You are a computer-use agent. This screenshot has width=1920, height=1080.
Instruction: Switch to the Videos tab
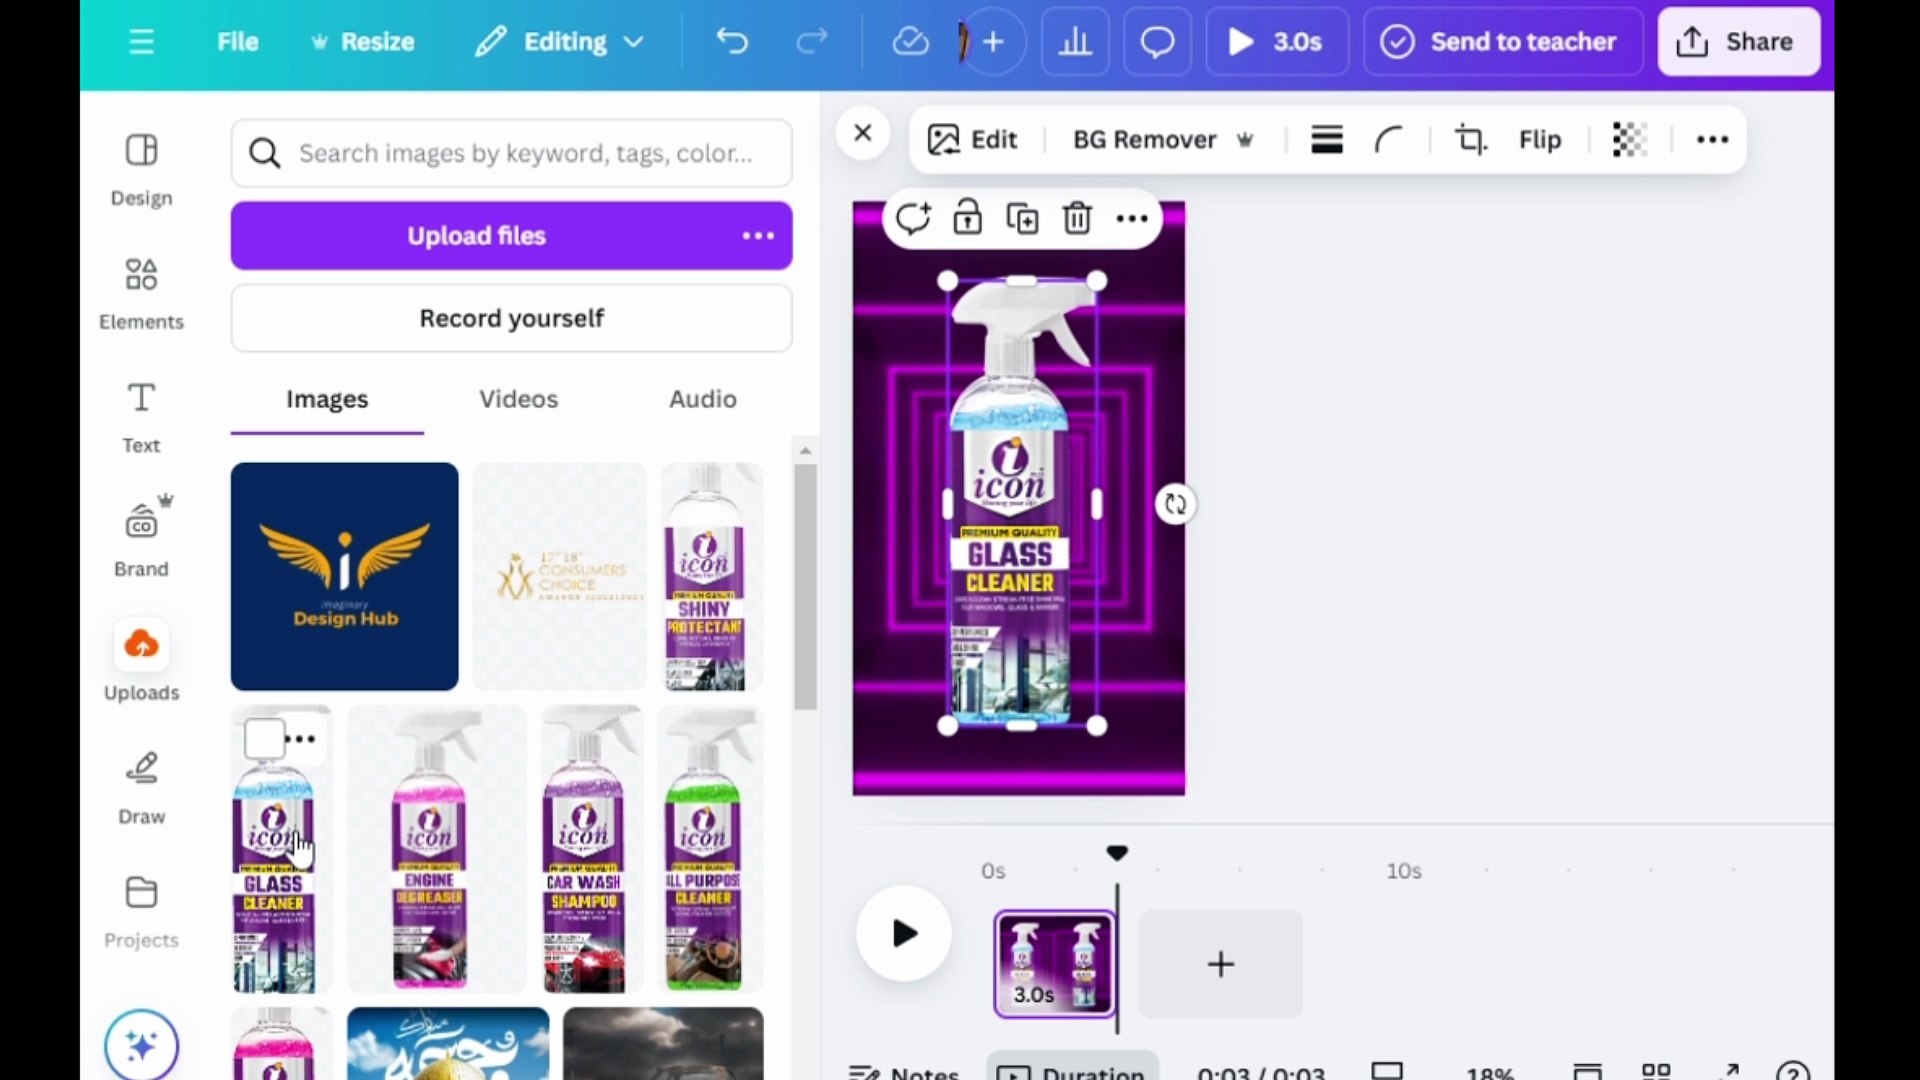[x=518, y=399]
